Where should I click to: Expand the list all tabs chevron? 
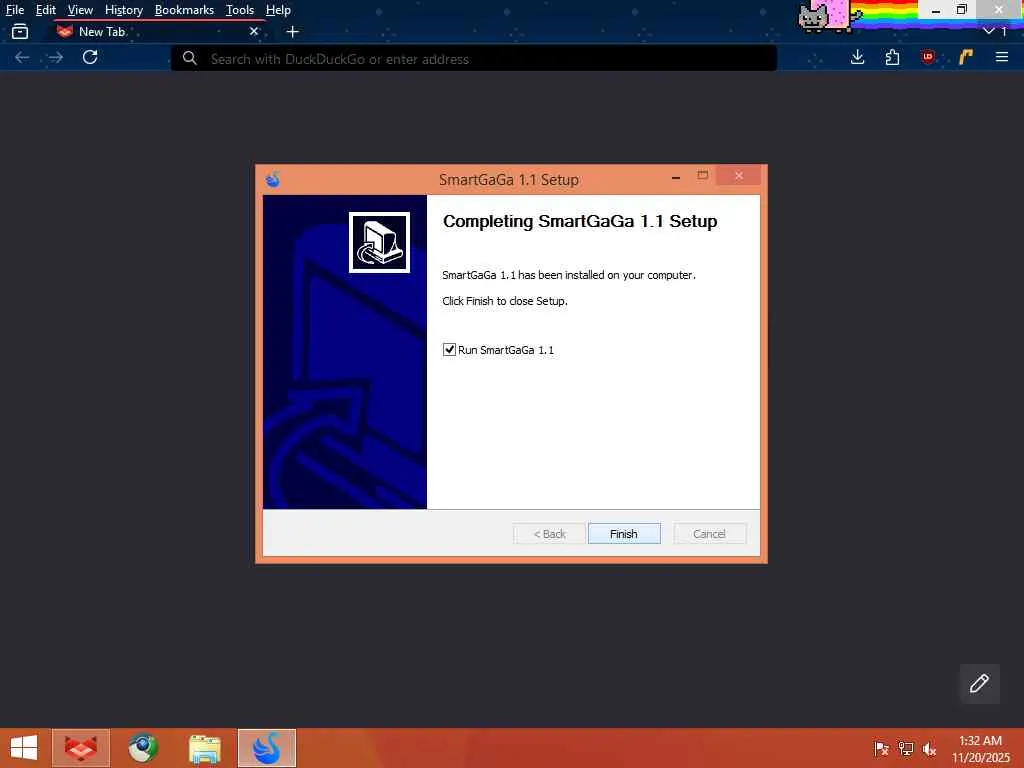(989, 31)
